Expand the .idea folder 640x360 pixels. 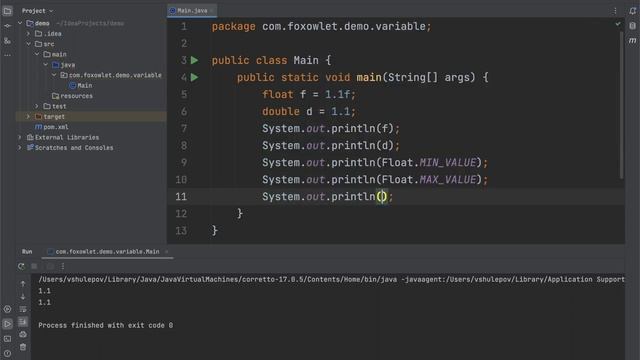click(29, 33)
